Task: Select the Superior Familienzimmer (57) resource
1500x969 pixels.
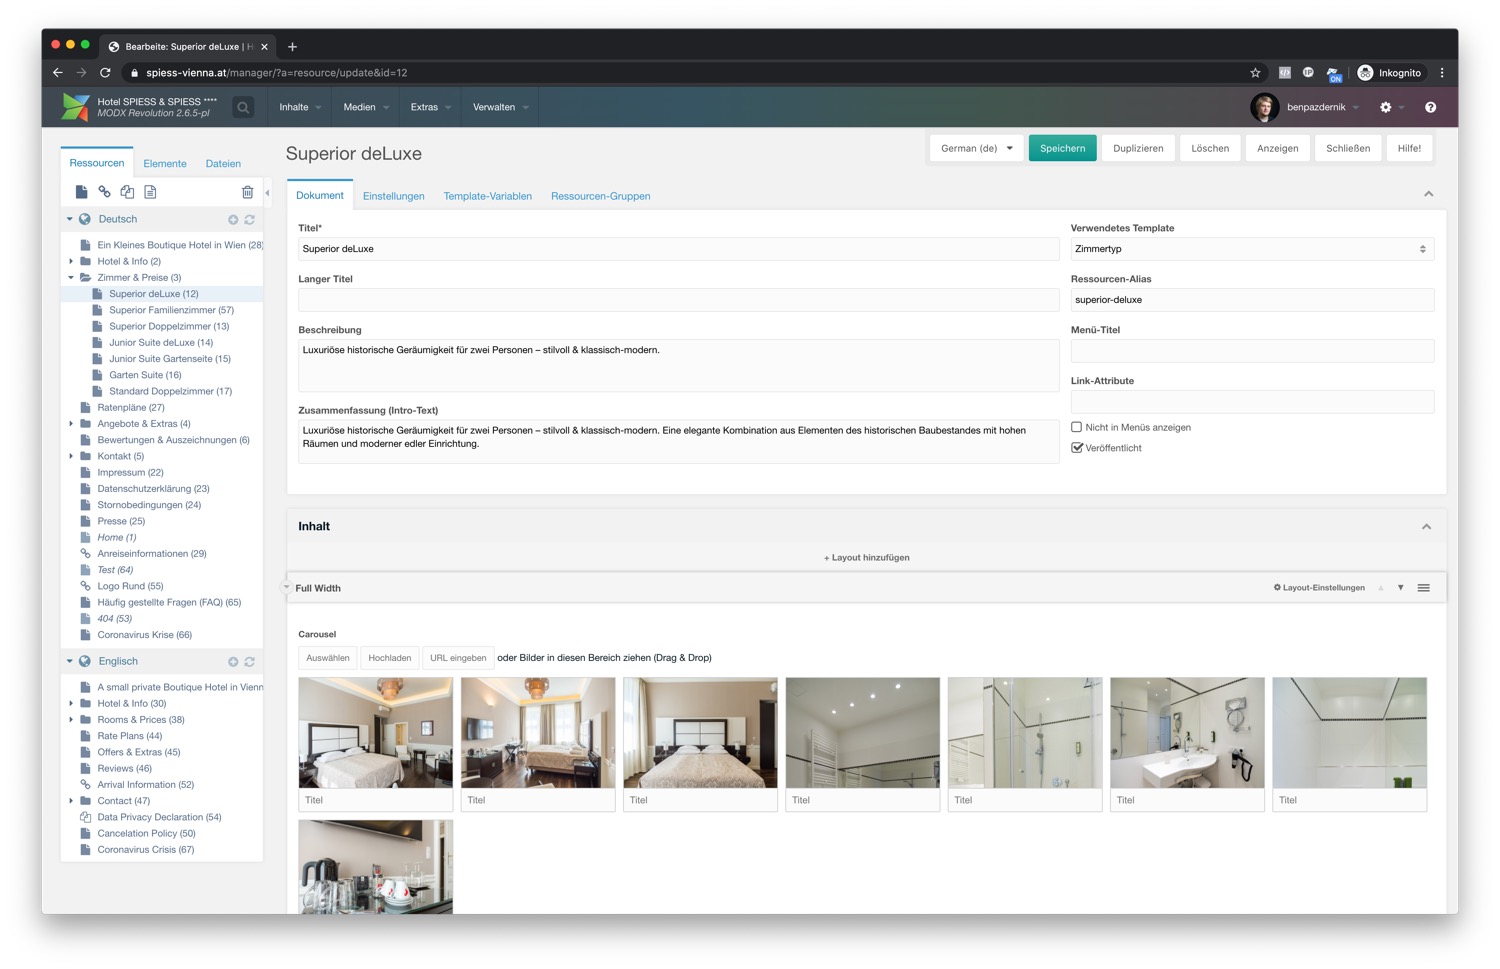Action: (x=171, y=310)
